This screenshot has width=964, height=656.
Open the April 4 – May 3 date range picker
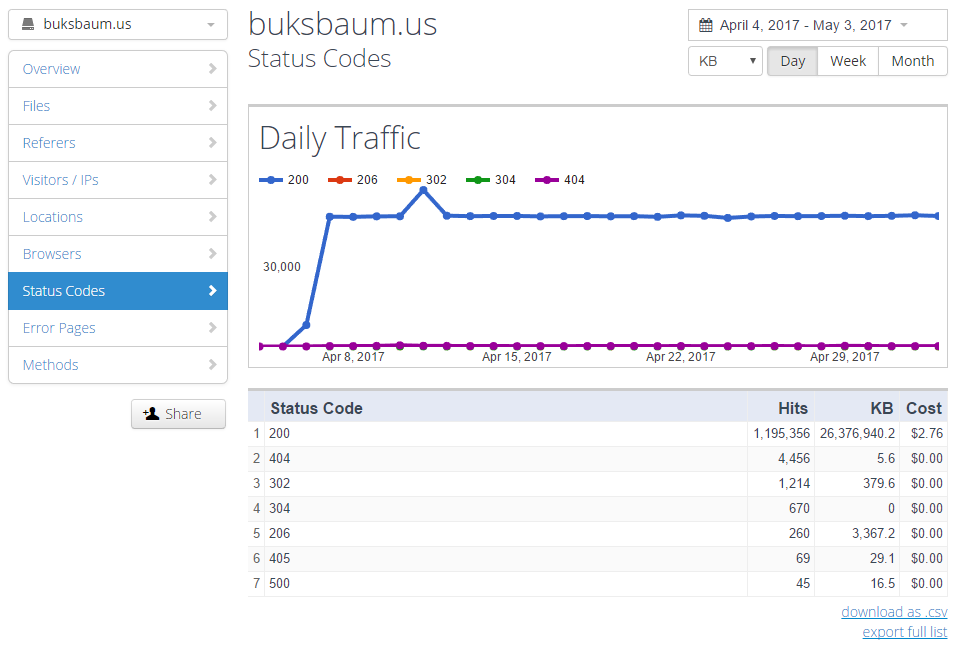coord(817,25)
